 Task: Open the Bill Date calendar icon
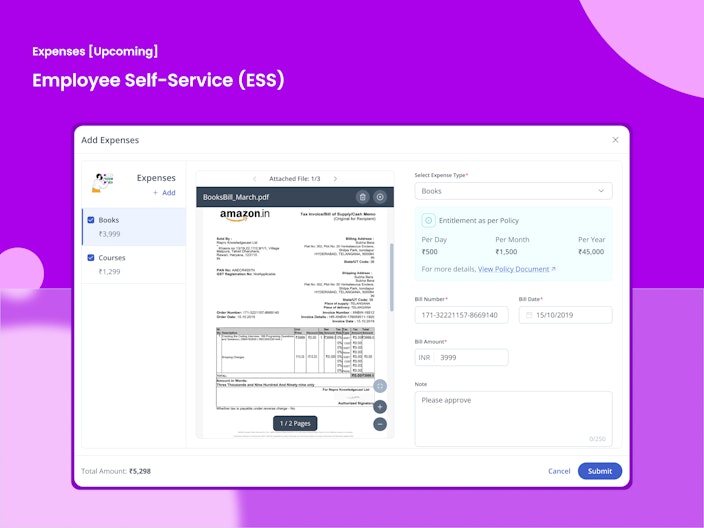pos(529,315)
